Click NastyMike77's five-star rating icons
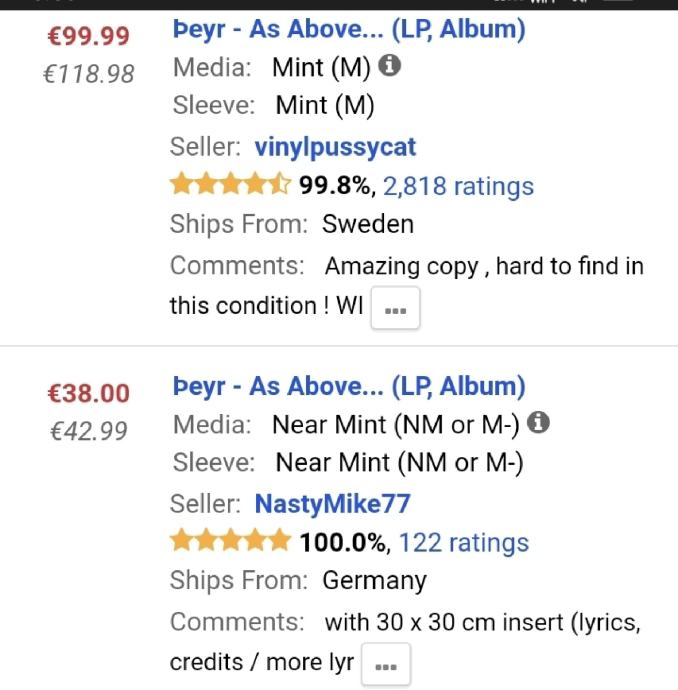678x690 pixels. [230, 542]
